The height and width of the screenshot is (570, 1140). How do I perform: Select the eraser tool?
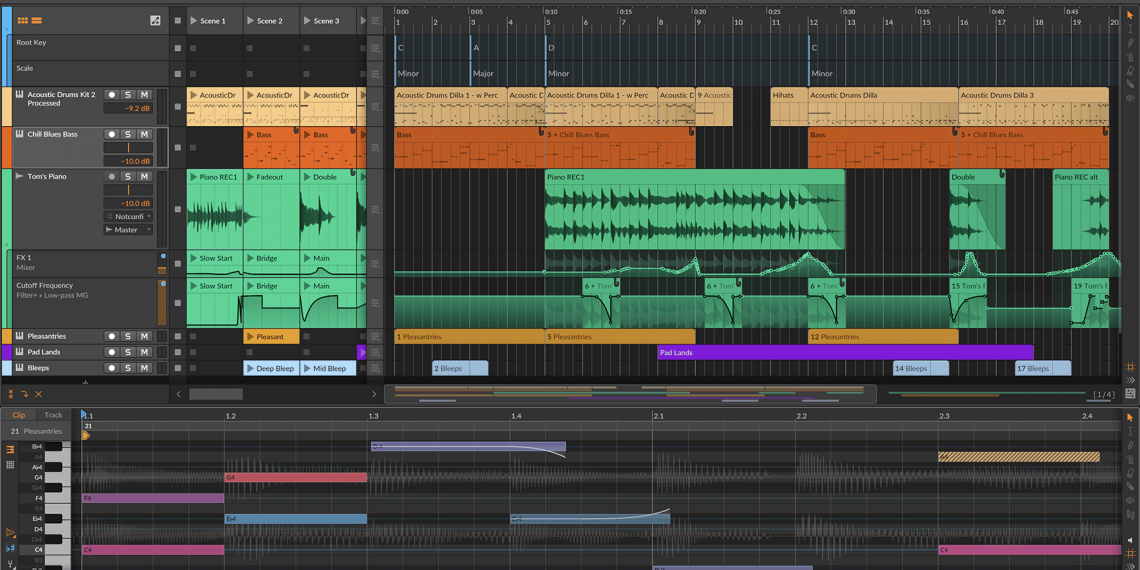tap(1130, 72)
